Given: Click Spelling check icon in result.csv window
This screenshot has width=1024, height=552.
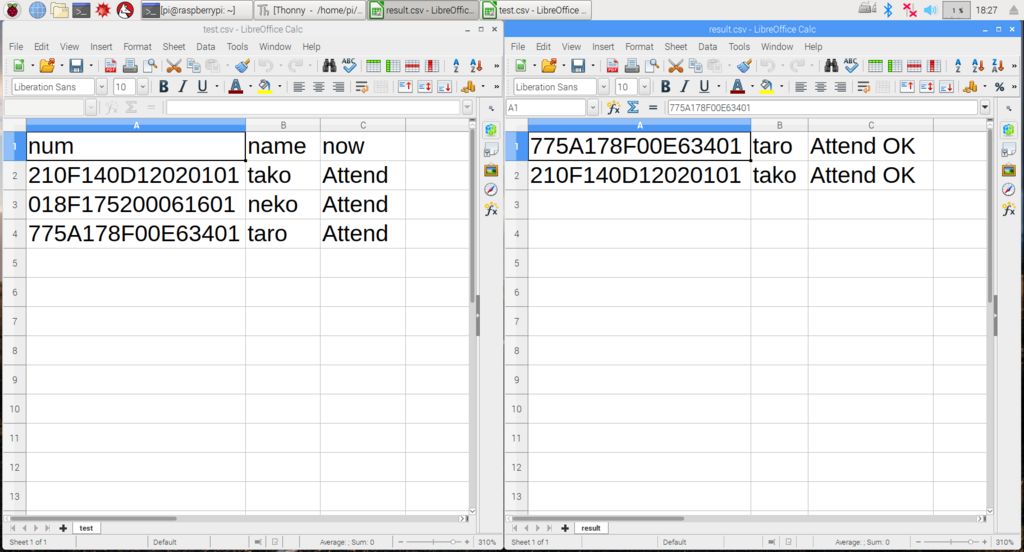Looking at the screenshot, I should pyautogui.click(x=849, y=66).
